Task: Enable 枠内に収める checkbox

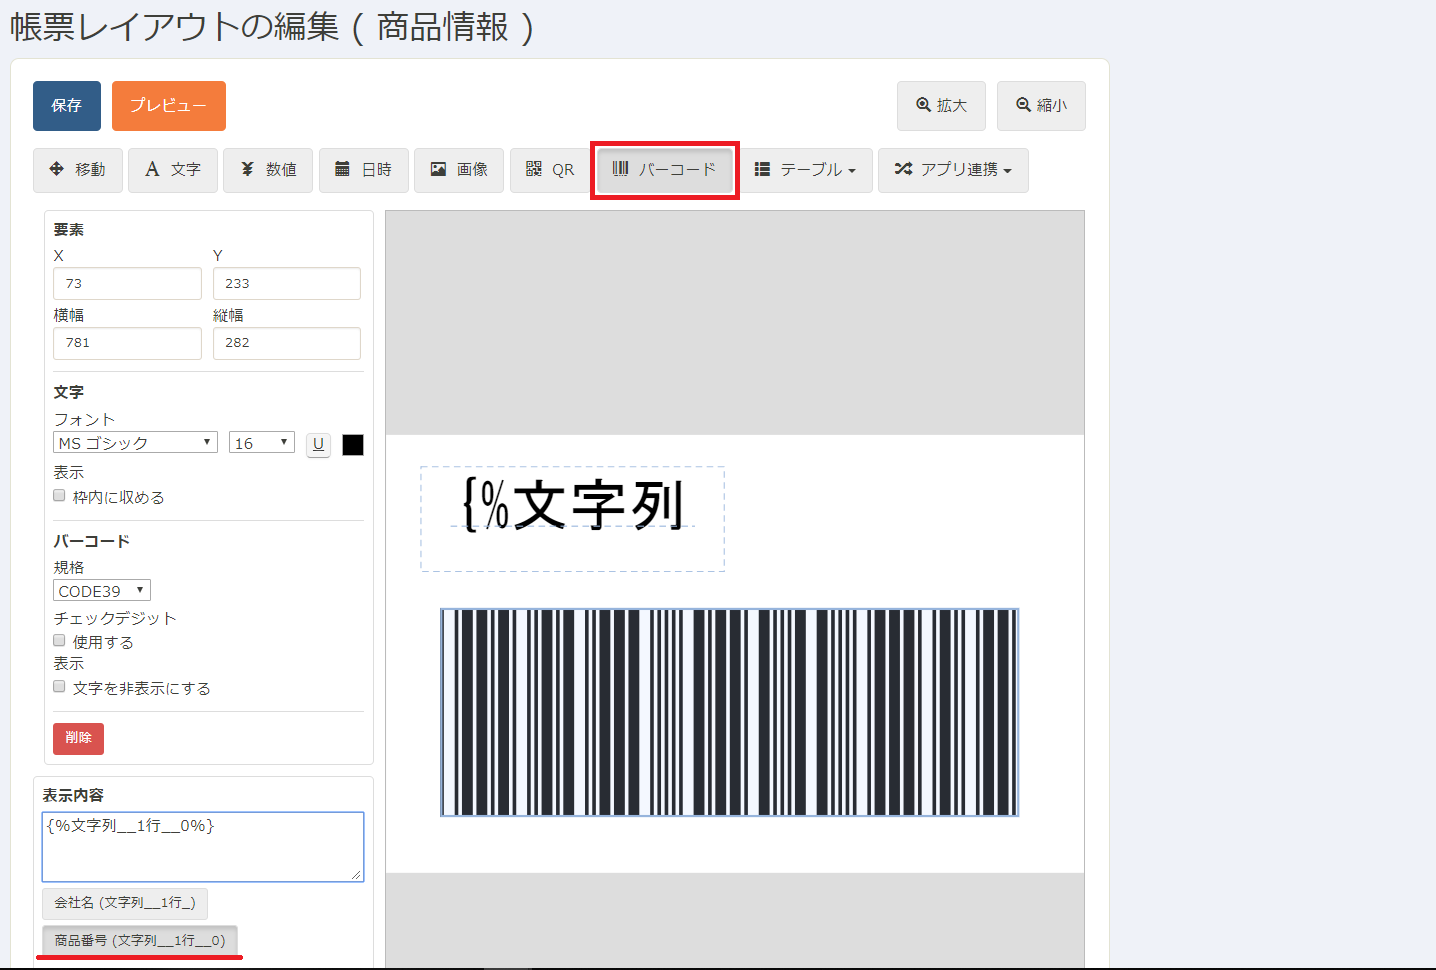Action: click(59, 496)
